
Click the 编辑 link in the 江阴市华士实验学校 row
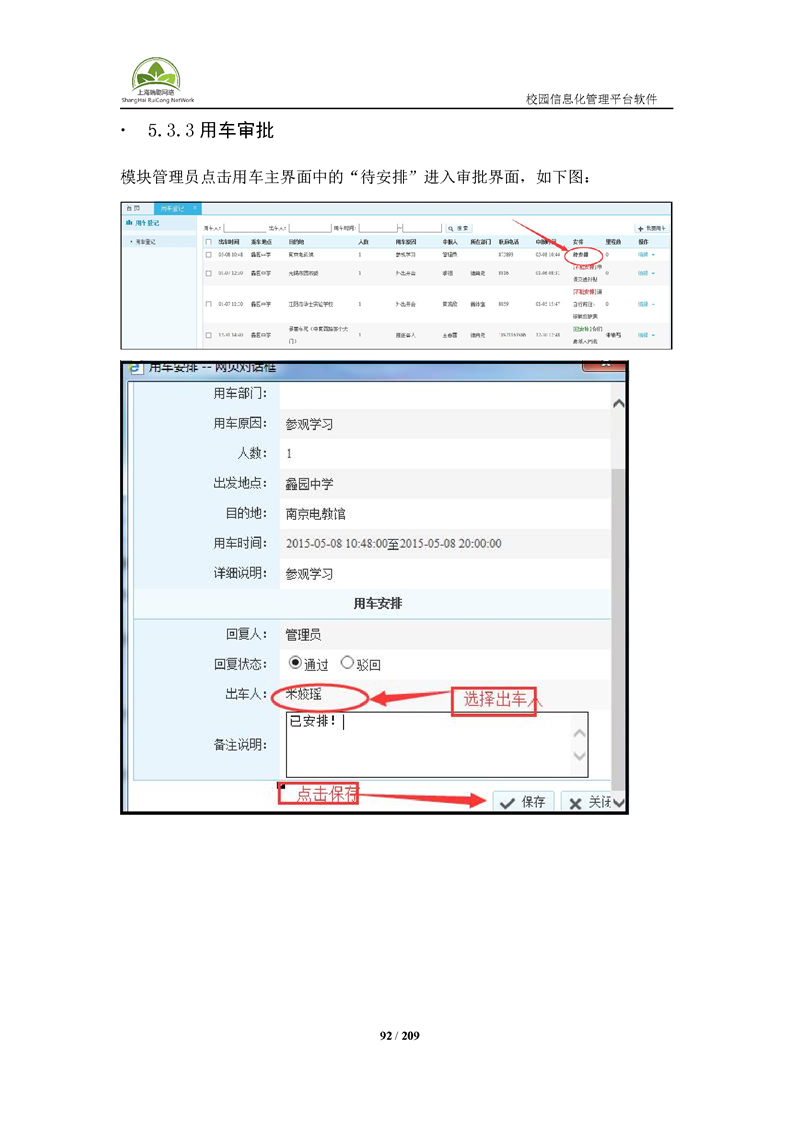point(643,304)
